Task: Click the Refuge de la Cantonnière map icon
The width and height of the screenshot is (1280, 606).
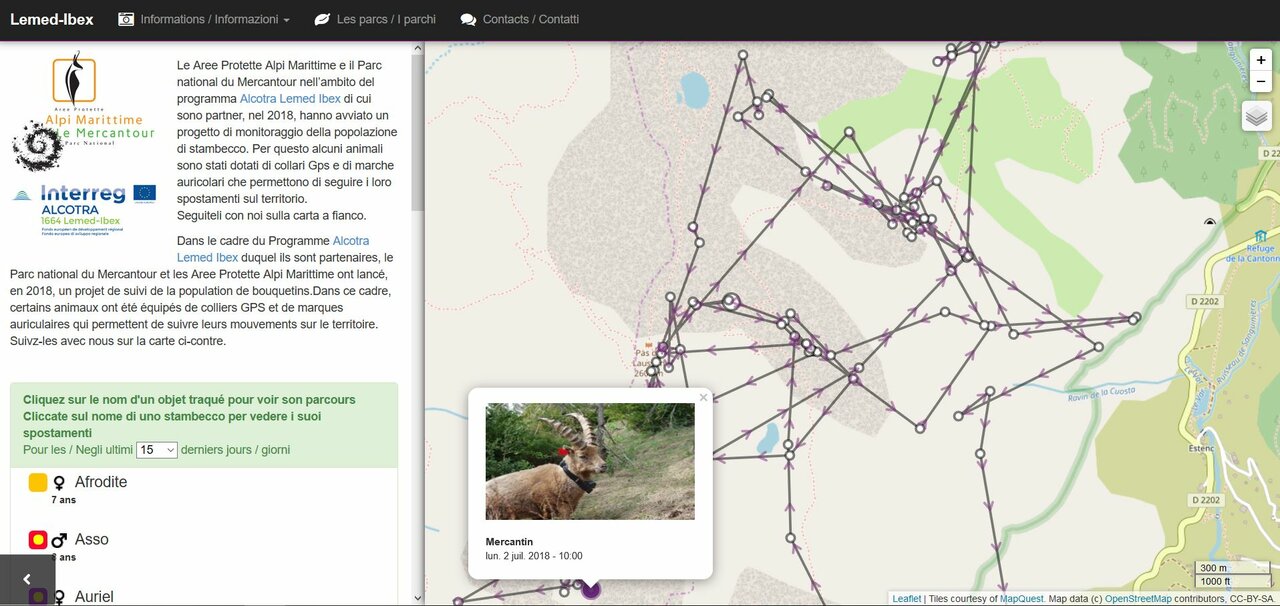Action: pyautogui.click(x=1259, y=236)
